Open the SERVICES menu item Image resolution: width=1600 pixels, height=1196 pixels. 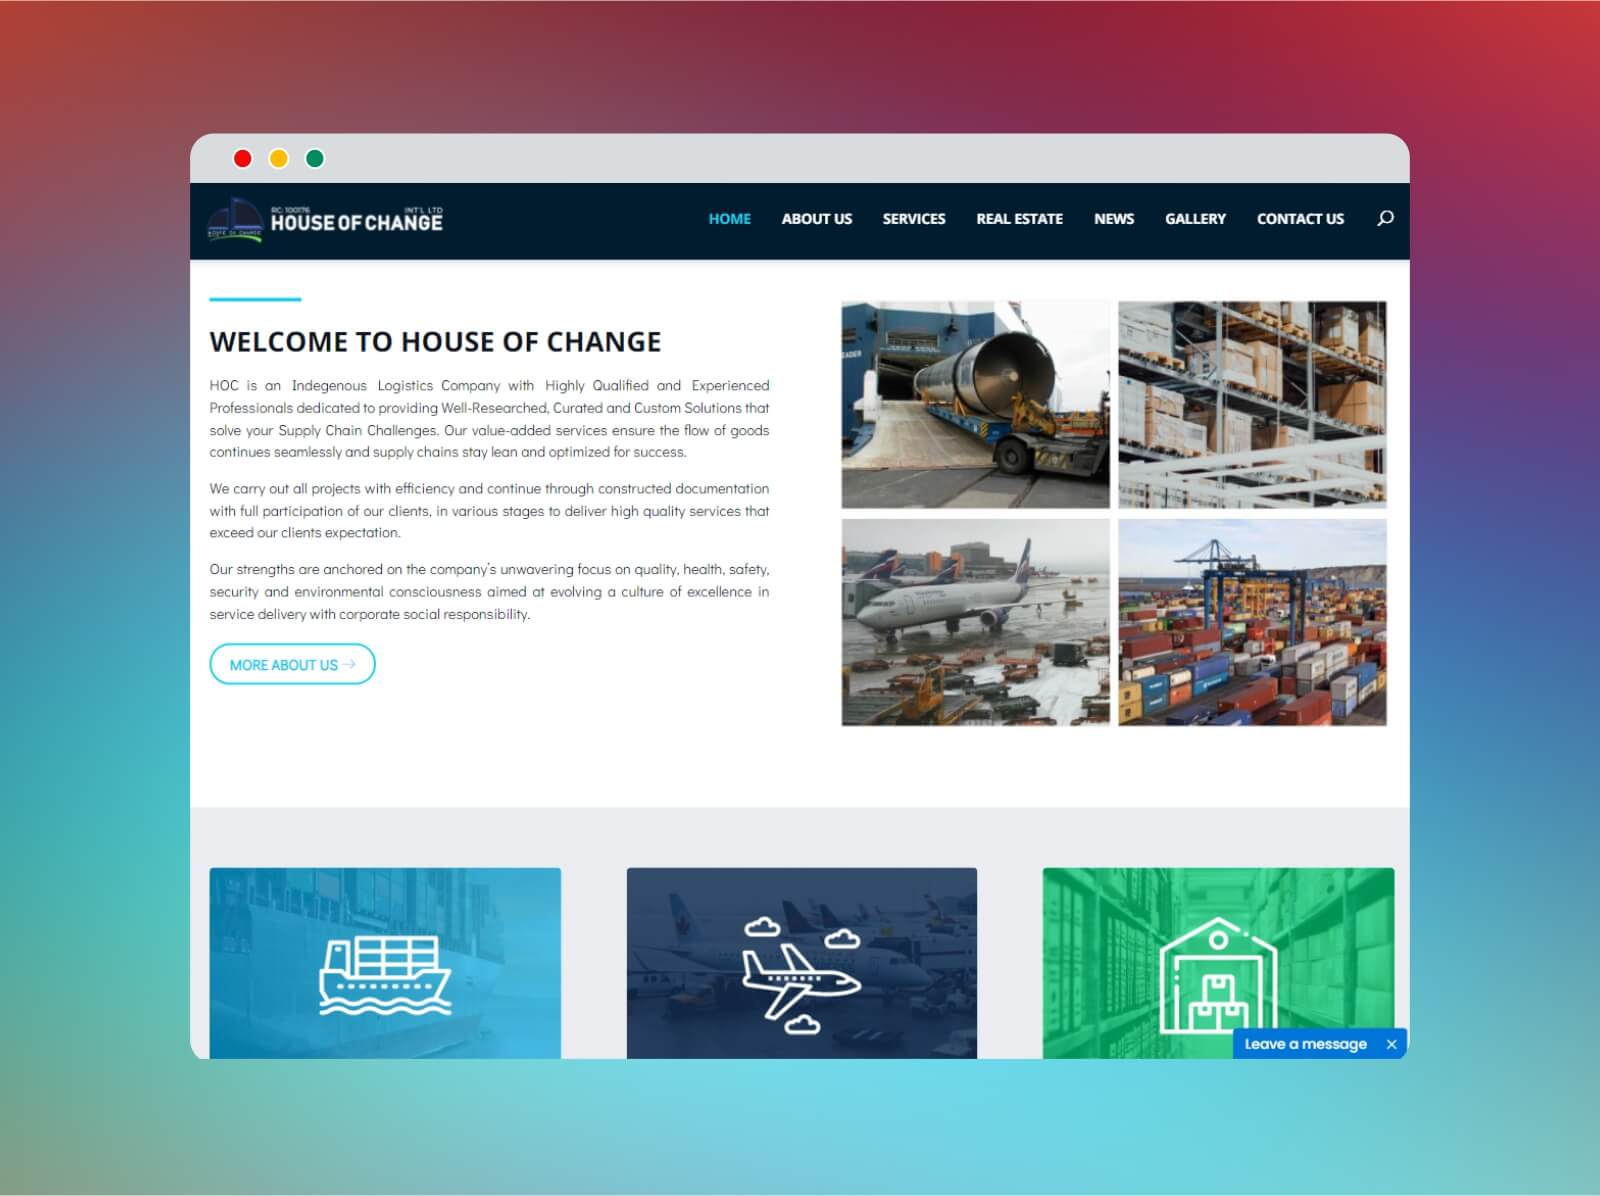point(914,219)
